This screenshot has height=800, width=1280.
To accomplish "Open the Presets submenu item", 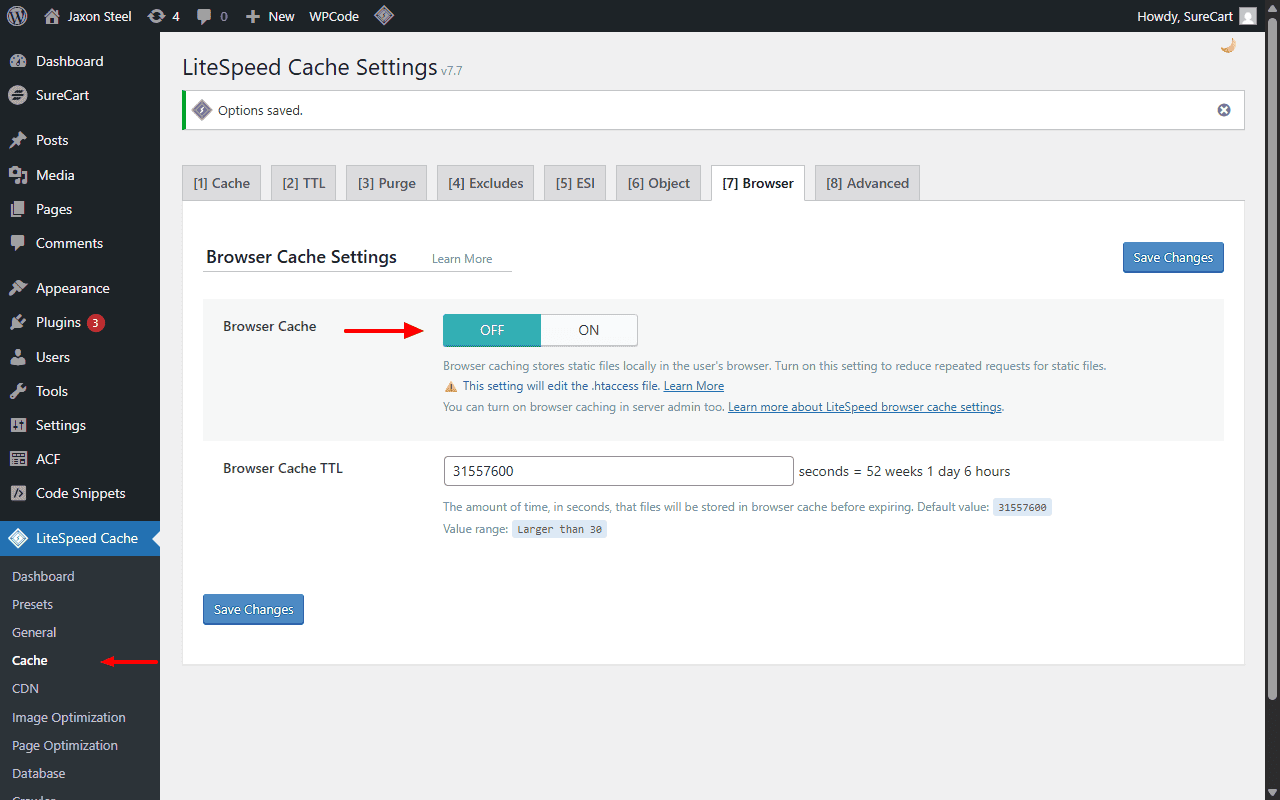I will coord(32,604).
